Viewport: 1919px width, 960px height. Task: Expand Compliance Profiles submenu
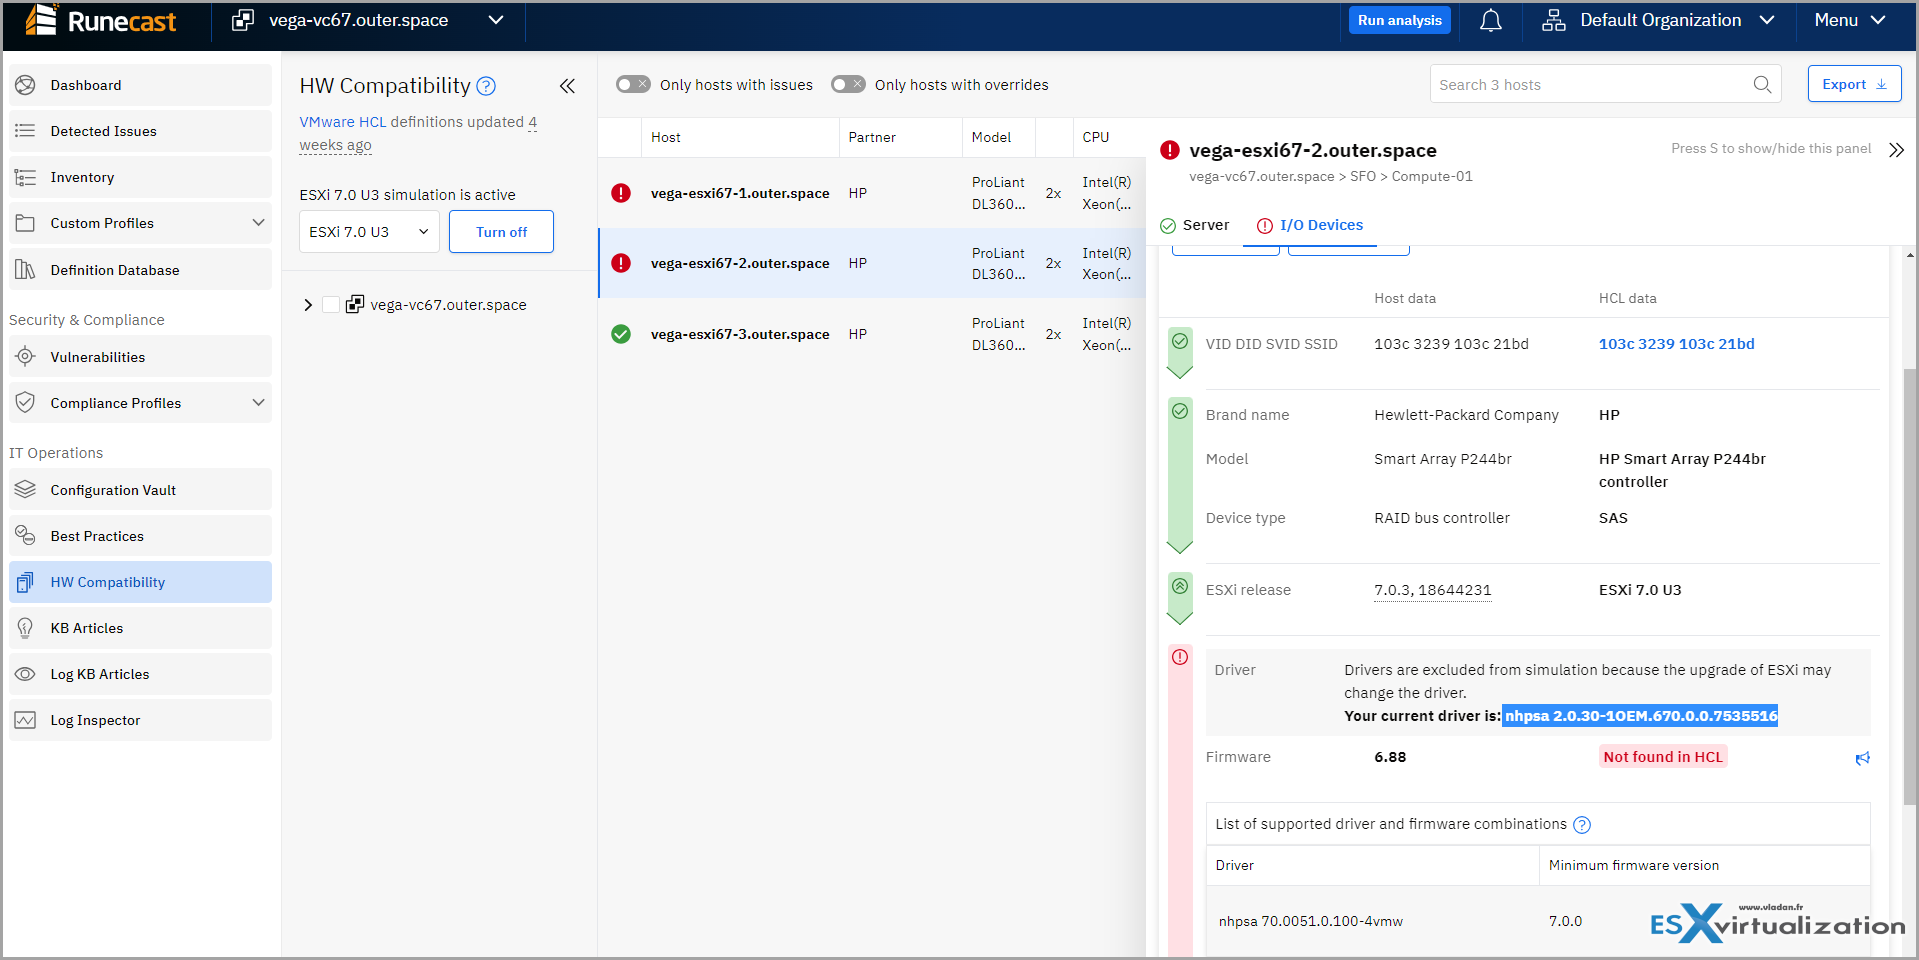click(x=258, y=403)
